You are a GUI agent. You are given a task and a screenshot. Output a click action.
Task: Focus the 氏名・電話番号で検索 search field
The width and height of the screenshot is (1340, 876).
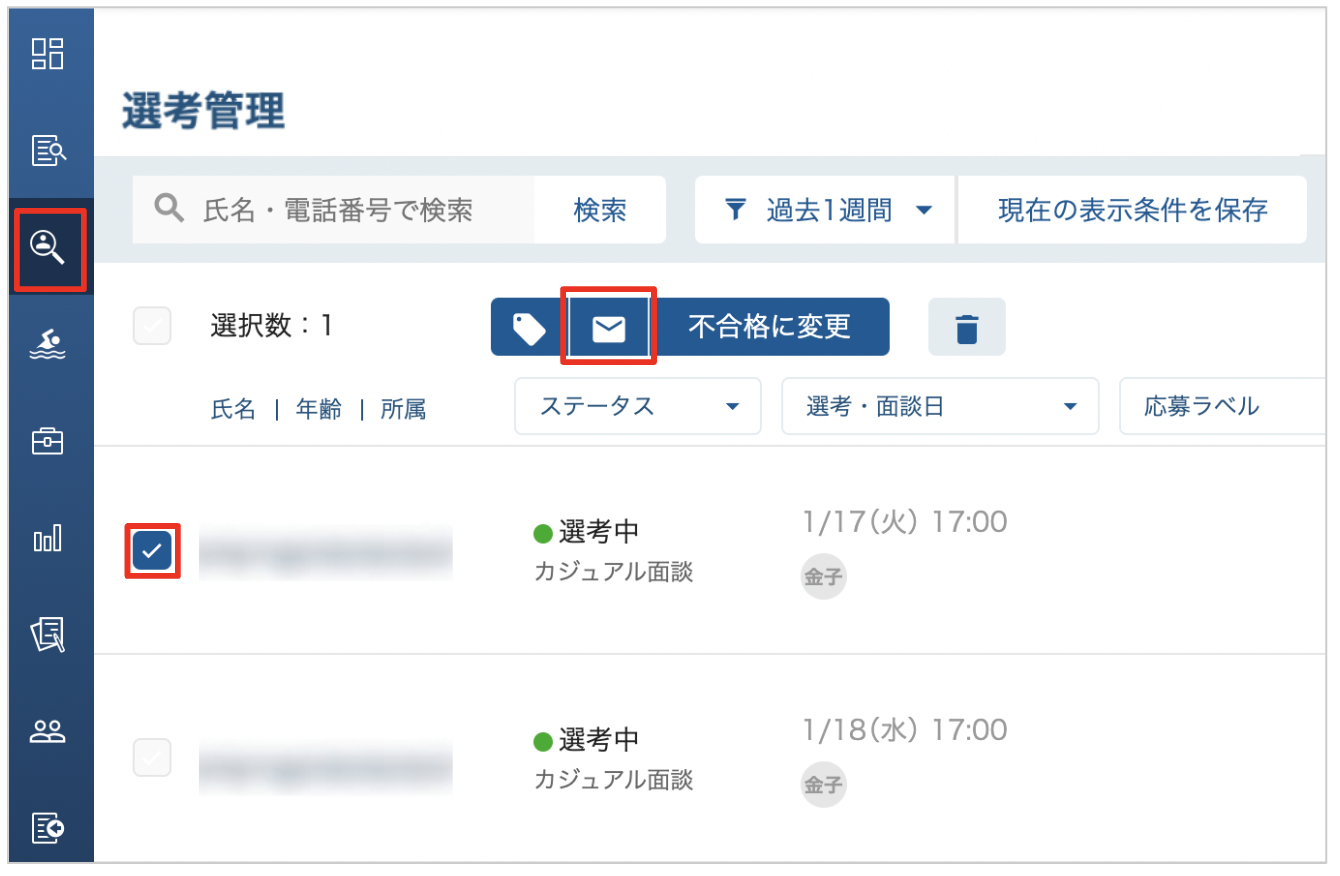pos(333,210)
